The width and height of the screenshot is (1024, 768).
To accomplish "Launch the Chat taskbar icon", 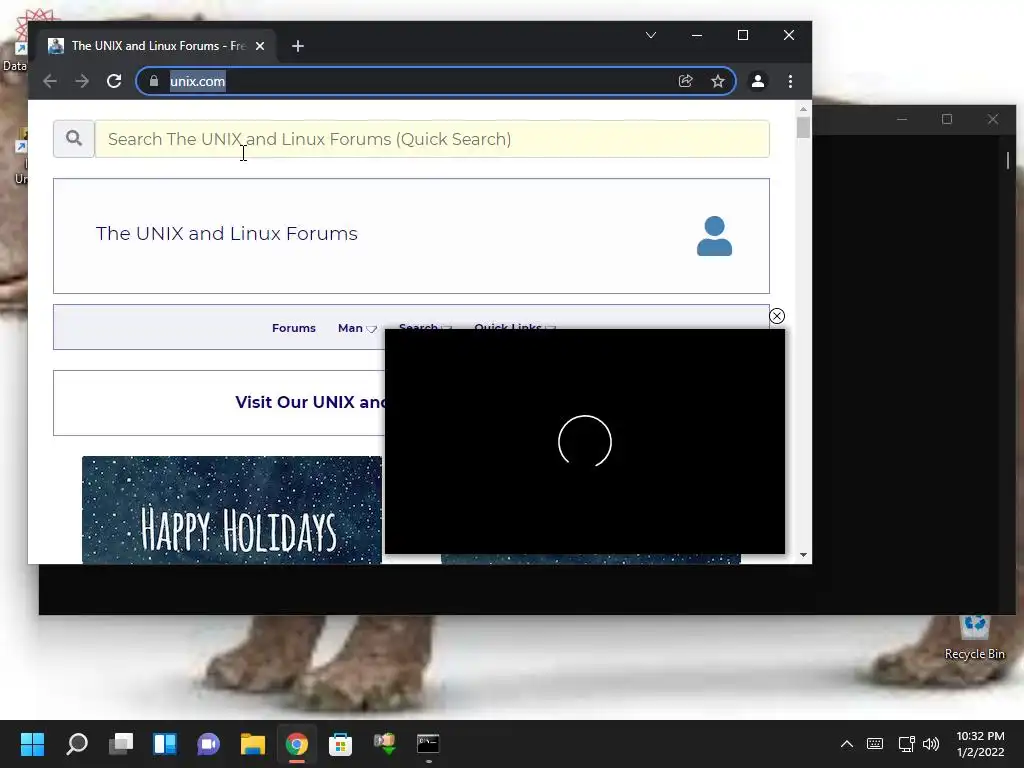I will pyautogui.click(x=208, y=744).
